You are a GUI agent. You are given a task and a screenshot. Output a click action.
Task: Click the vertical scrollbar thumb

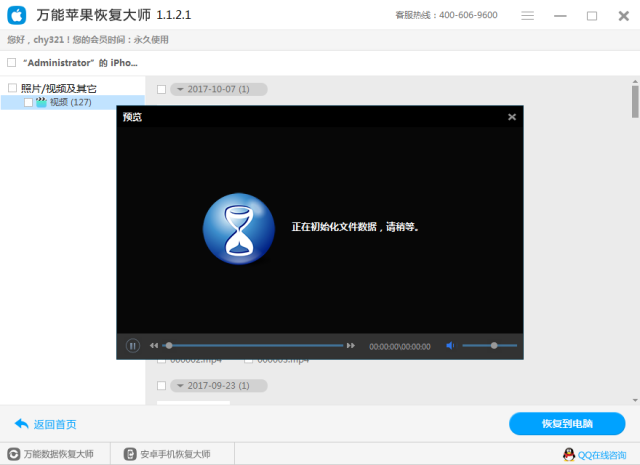(635, 101)
